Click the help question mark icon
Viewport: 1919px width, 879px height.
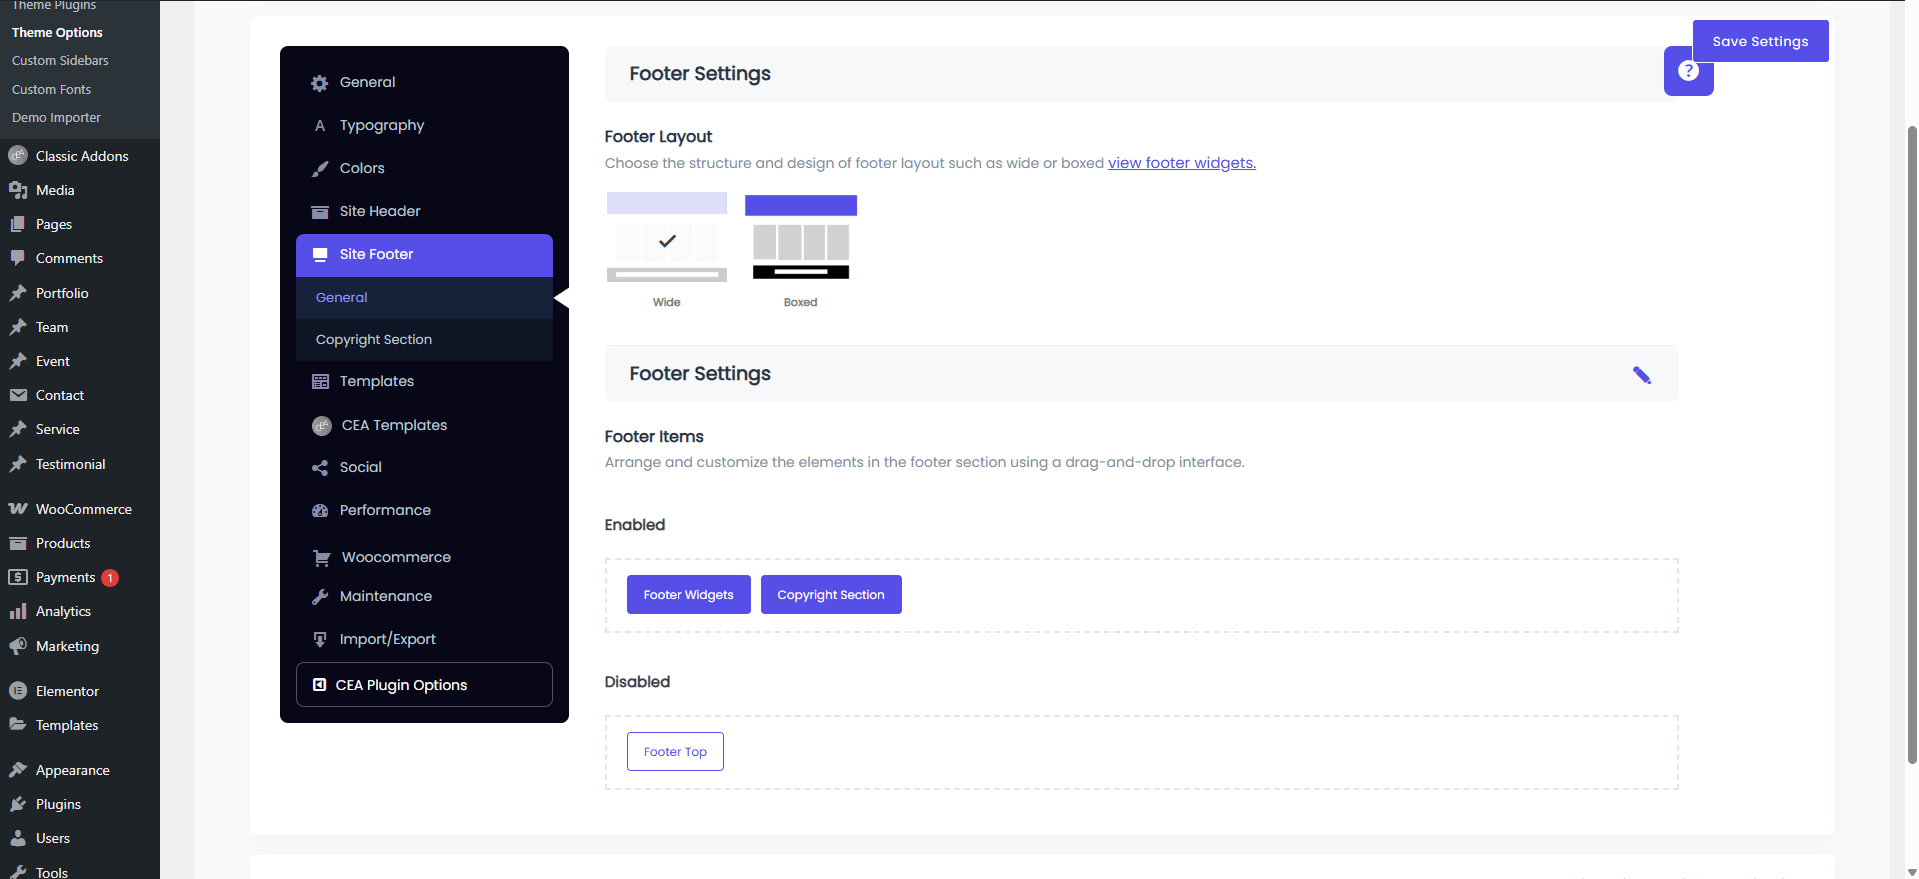[x=1688, y=71]
